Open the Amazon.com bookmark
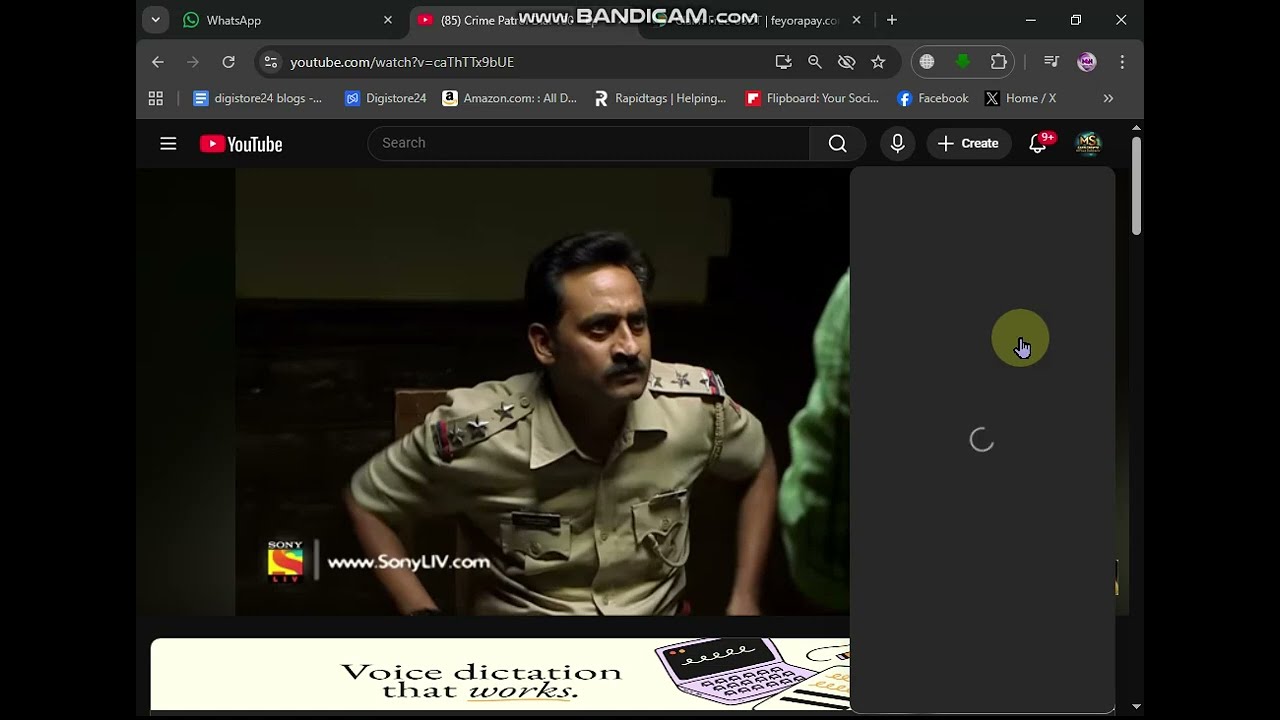The height and width of the screenshot is (720, 1280). coord(510,98)
